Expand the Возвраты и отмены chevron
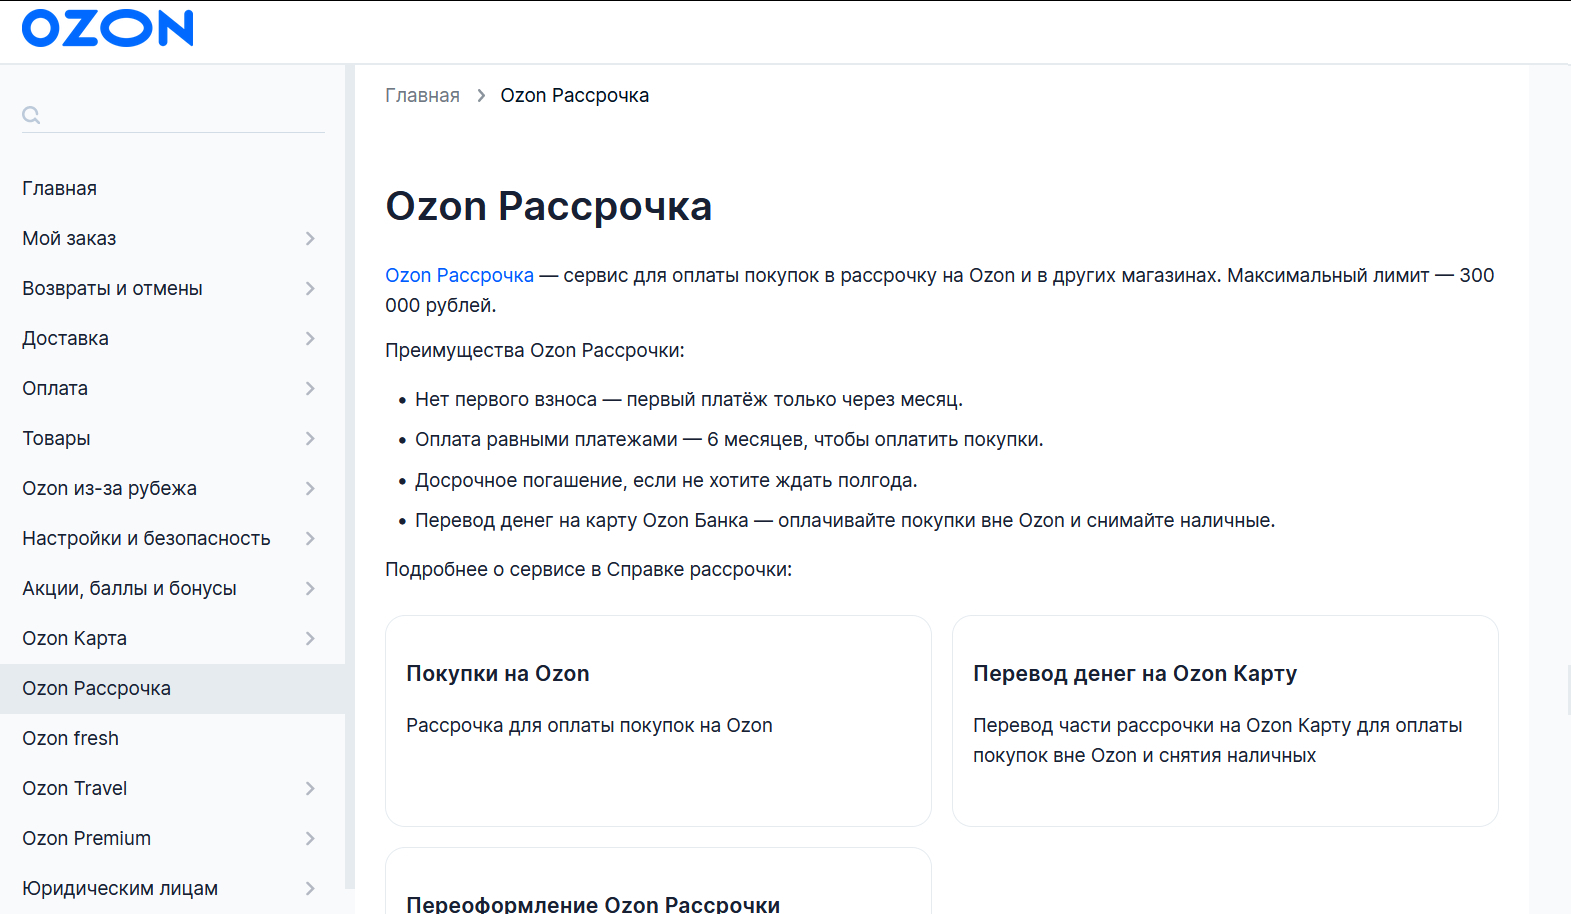The width and height of the screenshot is (1571, 914). (x=310, y=289)
